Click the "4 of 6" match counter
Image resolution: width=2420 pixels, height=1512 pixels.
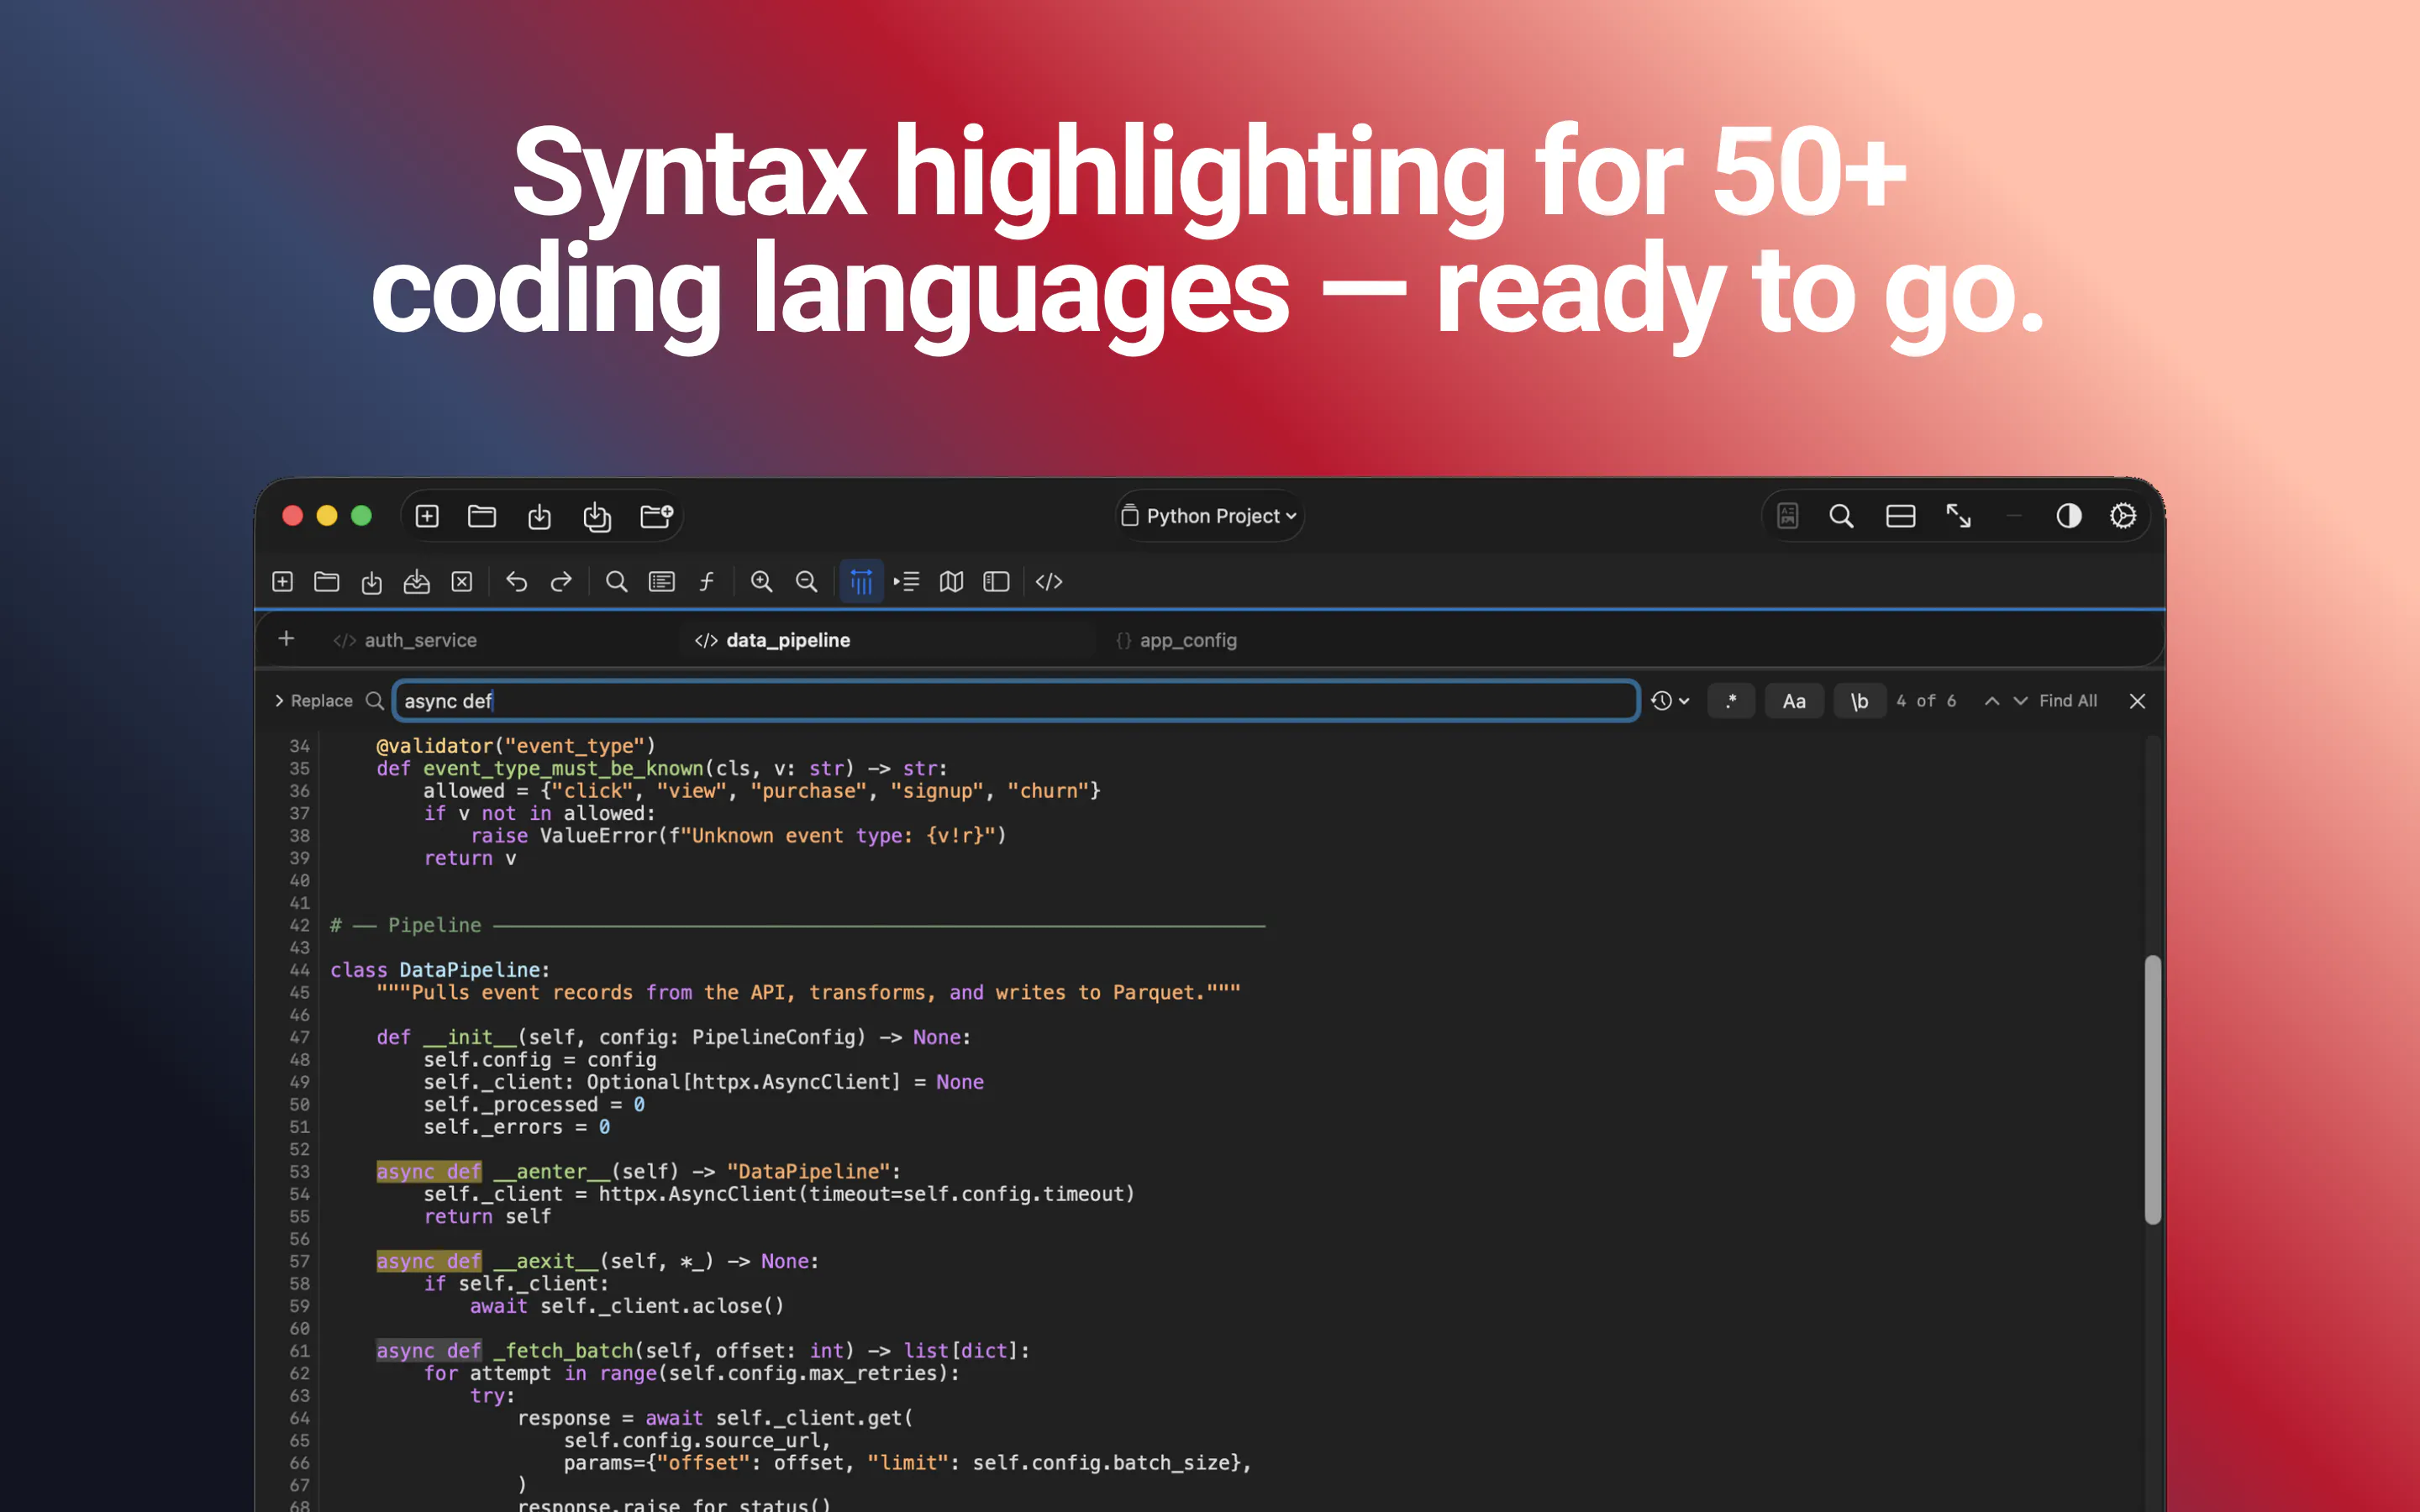1926,701
